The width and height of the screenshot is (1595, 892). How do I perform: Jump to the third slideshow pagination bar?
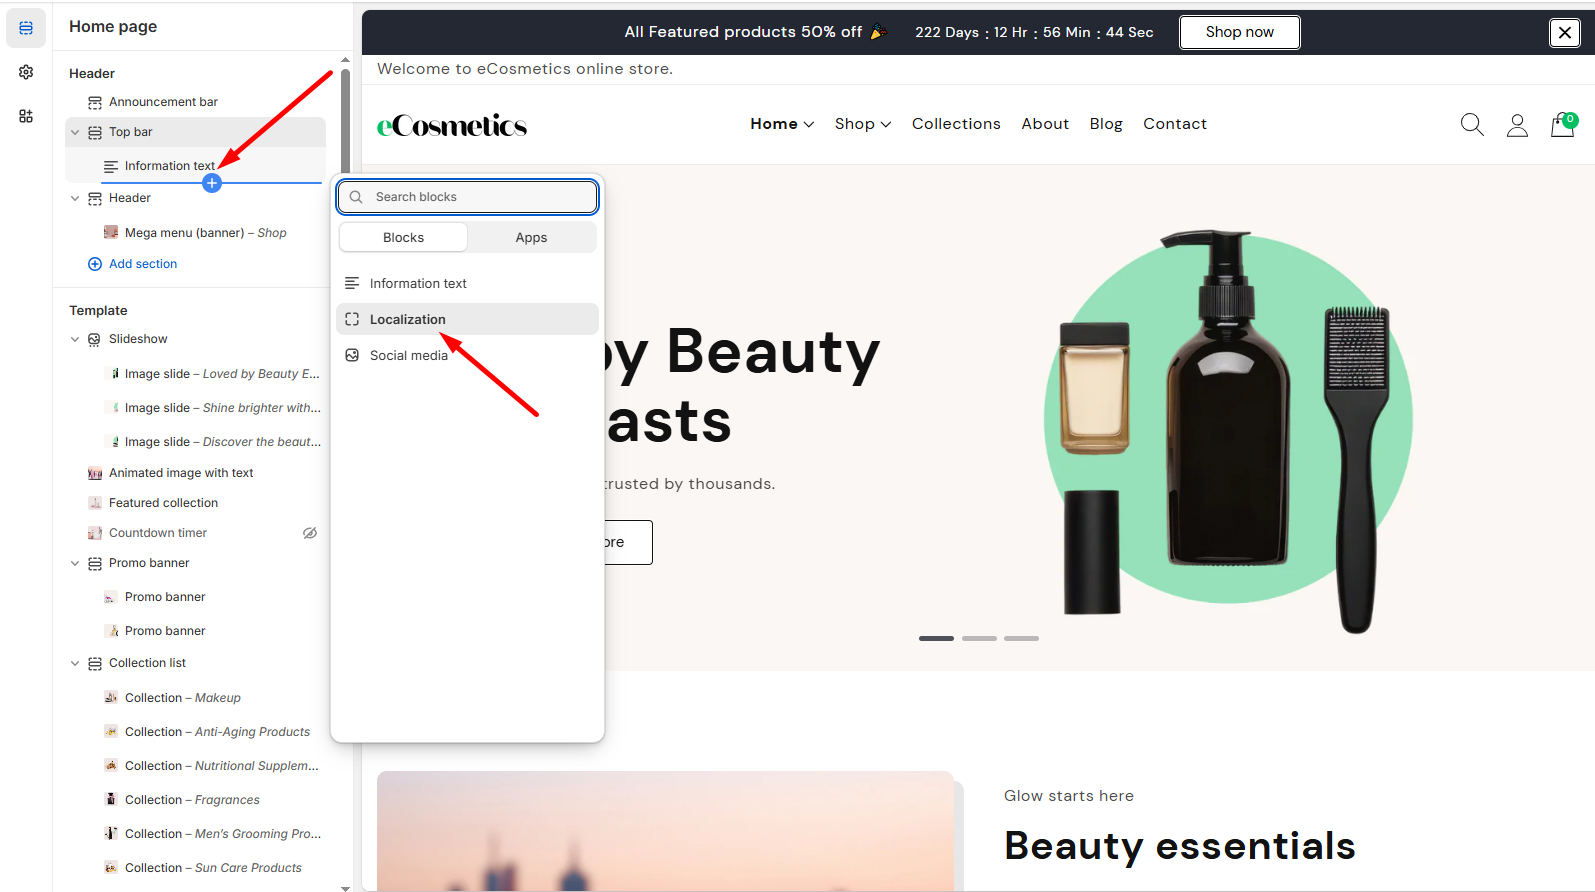1021,638
